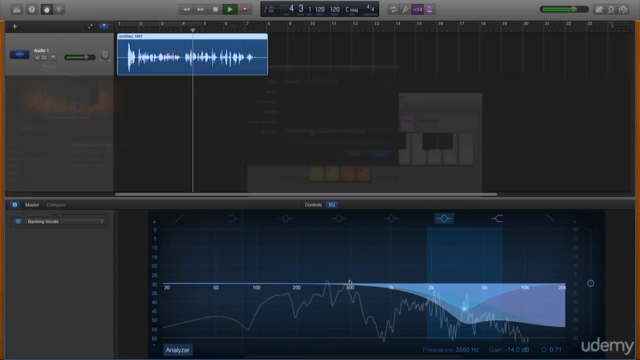The height and width of the screenshot is (360, 640).
Task: Switch to the Master tab
Action: pos(32,205)
